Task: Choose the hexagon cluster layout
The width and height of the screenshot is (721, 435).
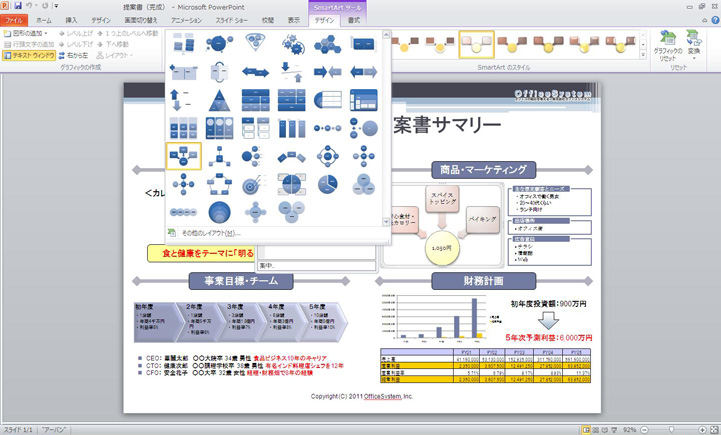Action: pyautogui.click(x=327, y=43)
